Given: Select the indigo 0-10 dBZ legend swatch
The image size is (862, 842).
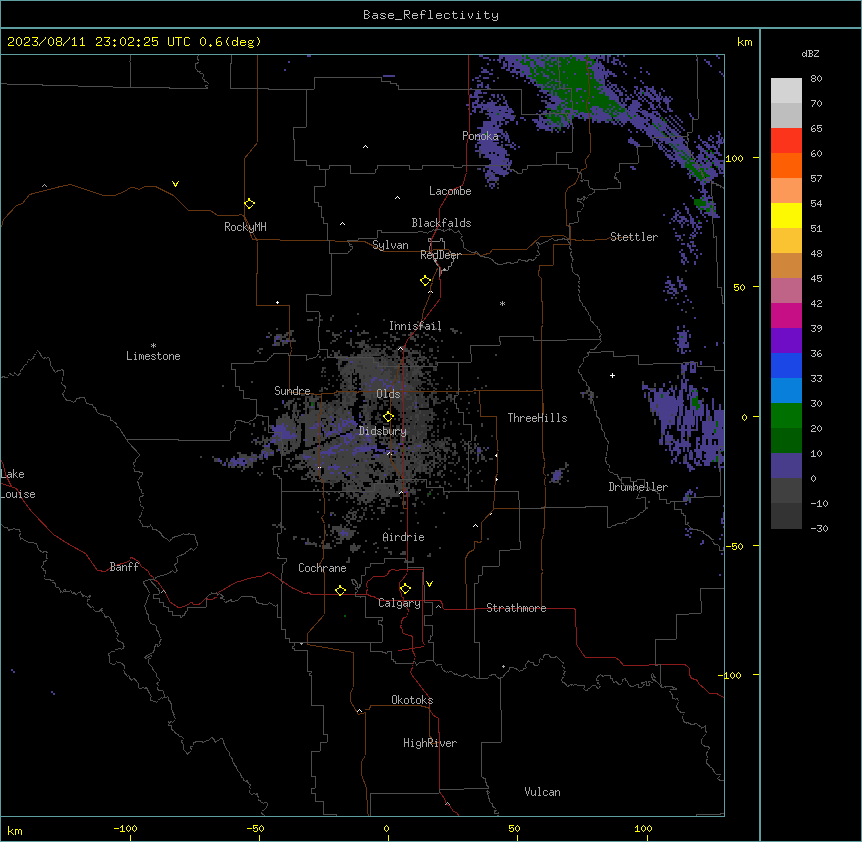Looking at the screenshot, I should pos(786,466).
